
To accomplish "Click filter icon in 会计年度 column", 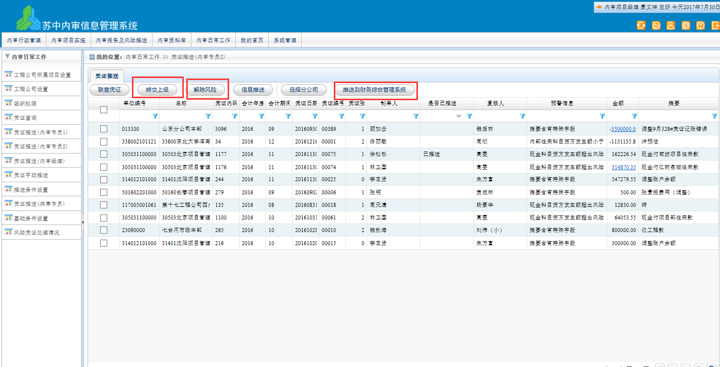I will click(x=261, y=117).
